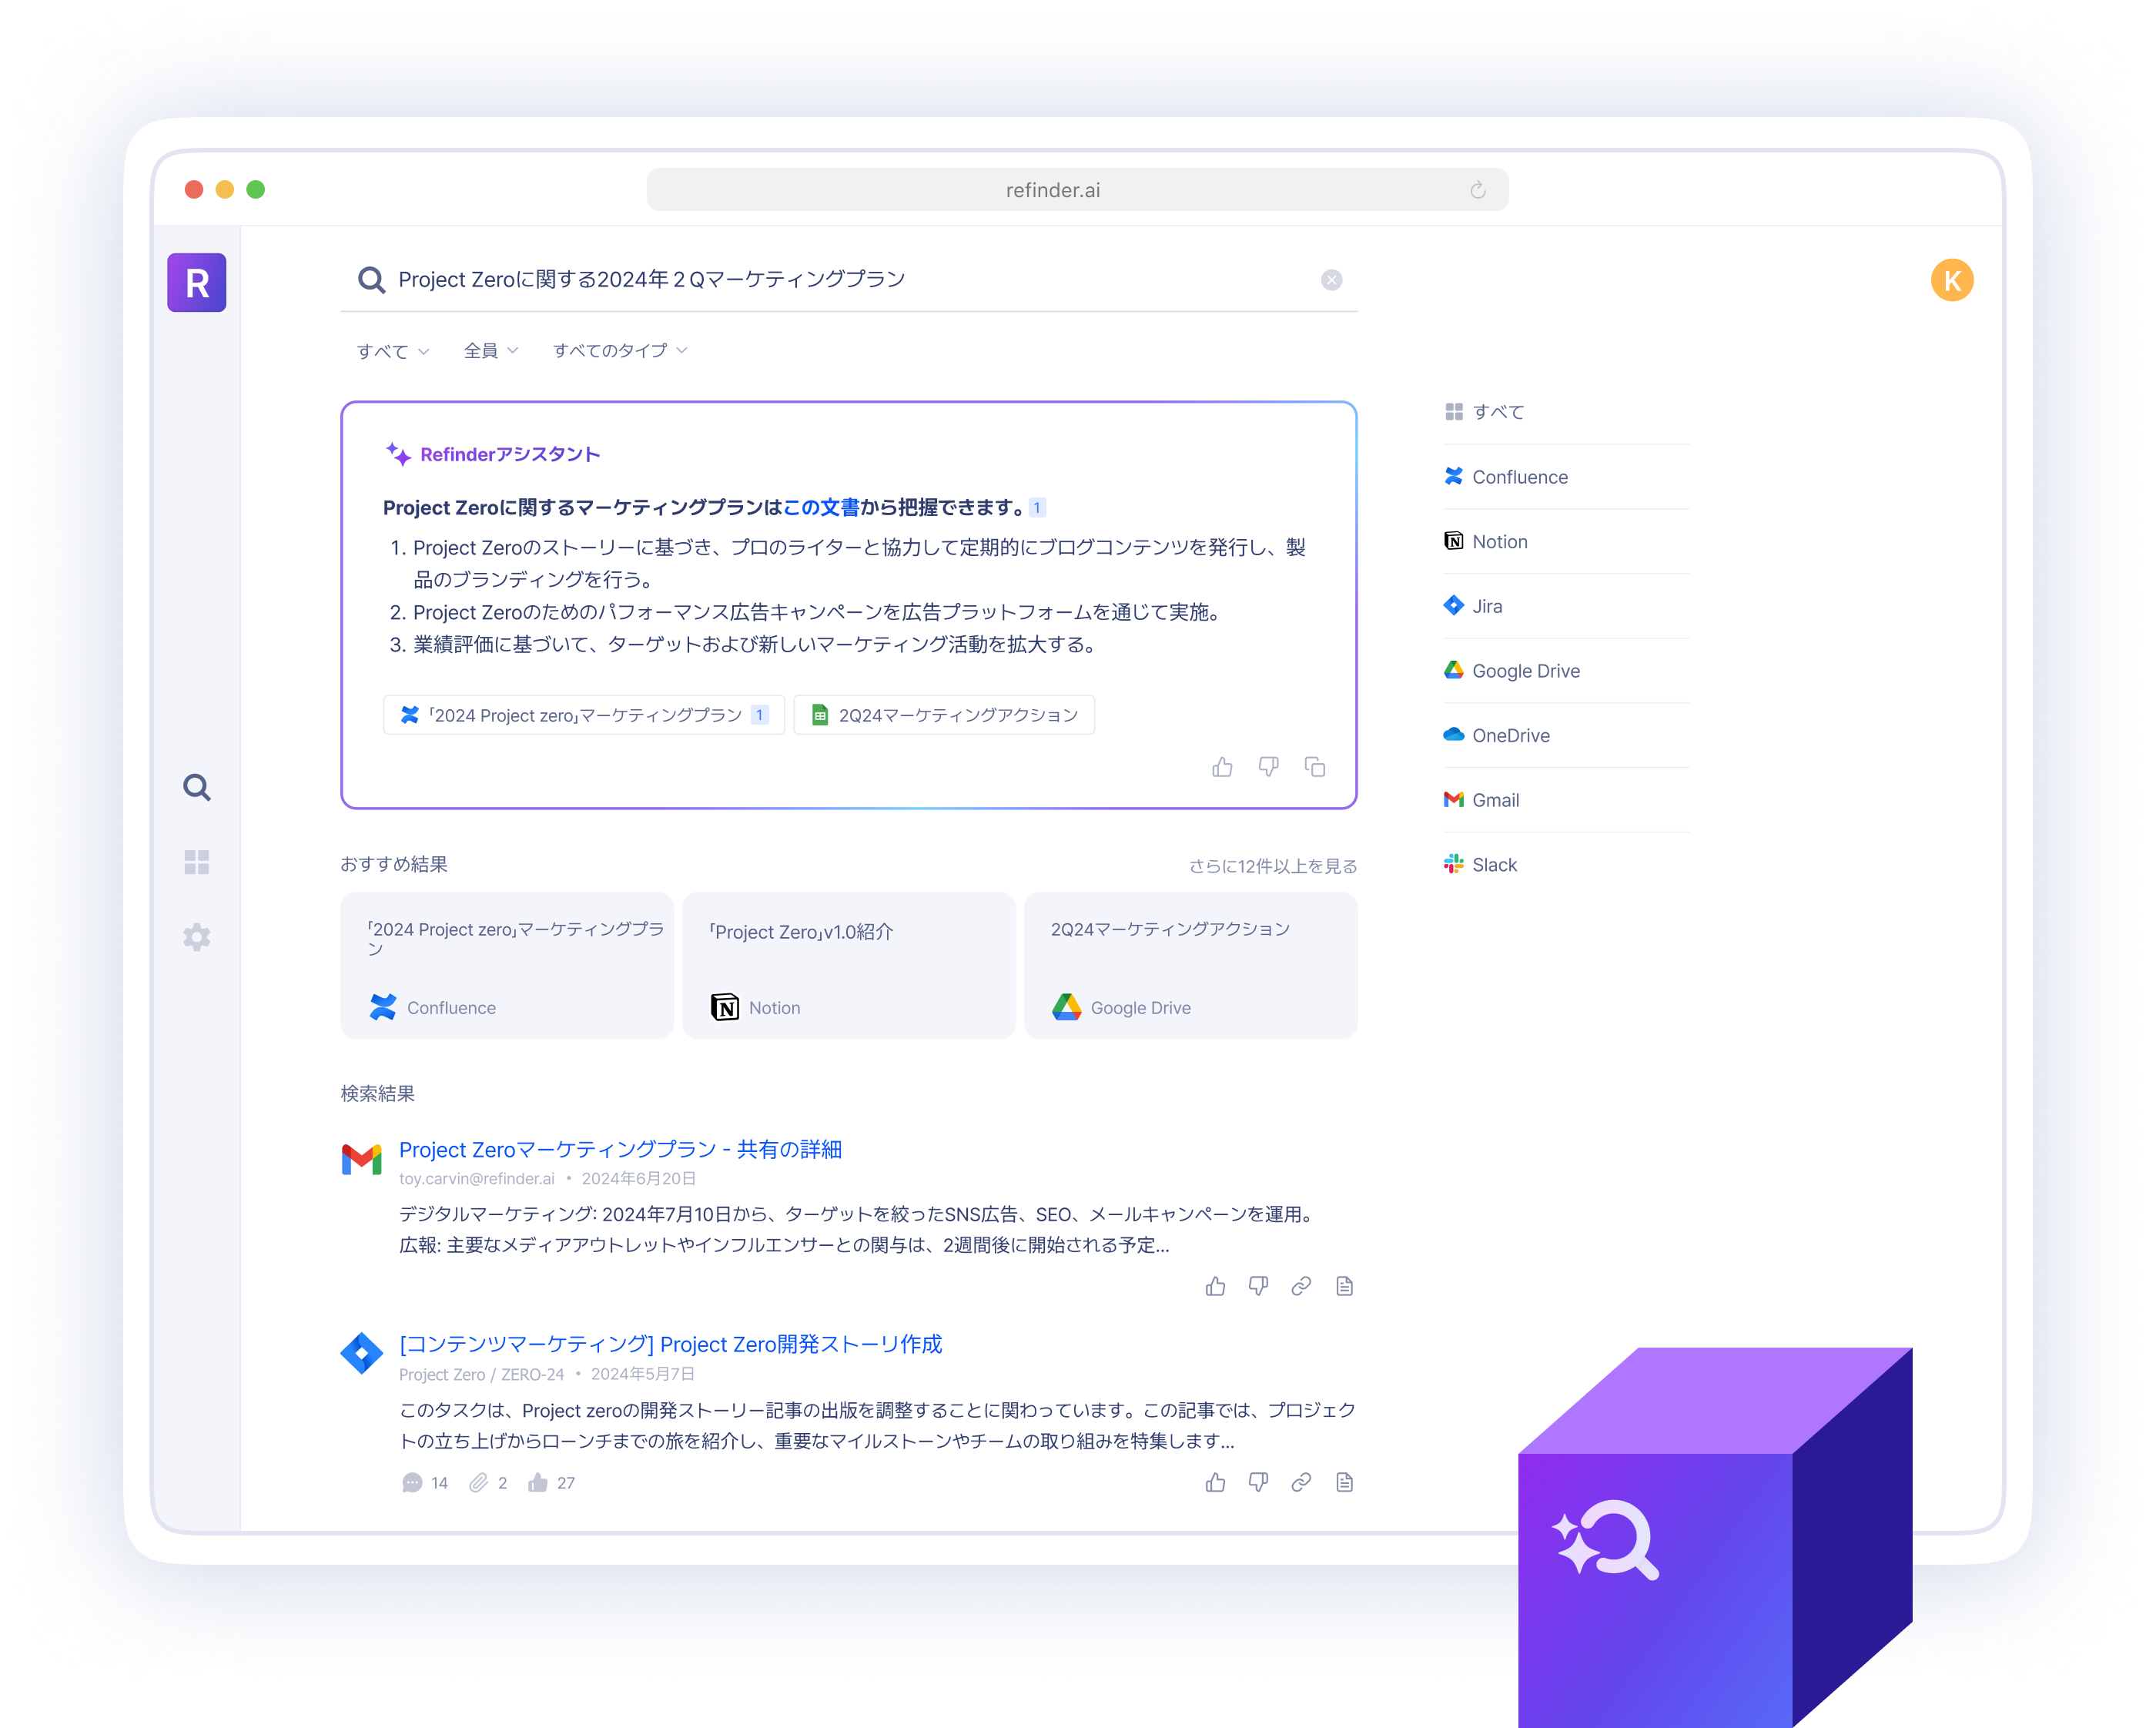Open recommended Confluence card マーケティングプラン
The image size is (2156, 1728).
pyautogui.click(x=507, y=965)
